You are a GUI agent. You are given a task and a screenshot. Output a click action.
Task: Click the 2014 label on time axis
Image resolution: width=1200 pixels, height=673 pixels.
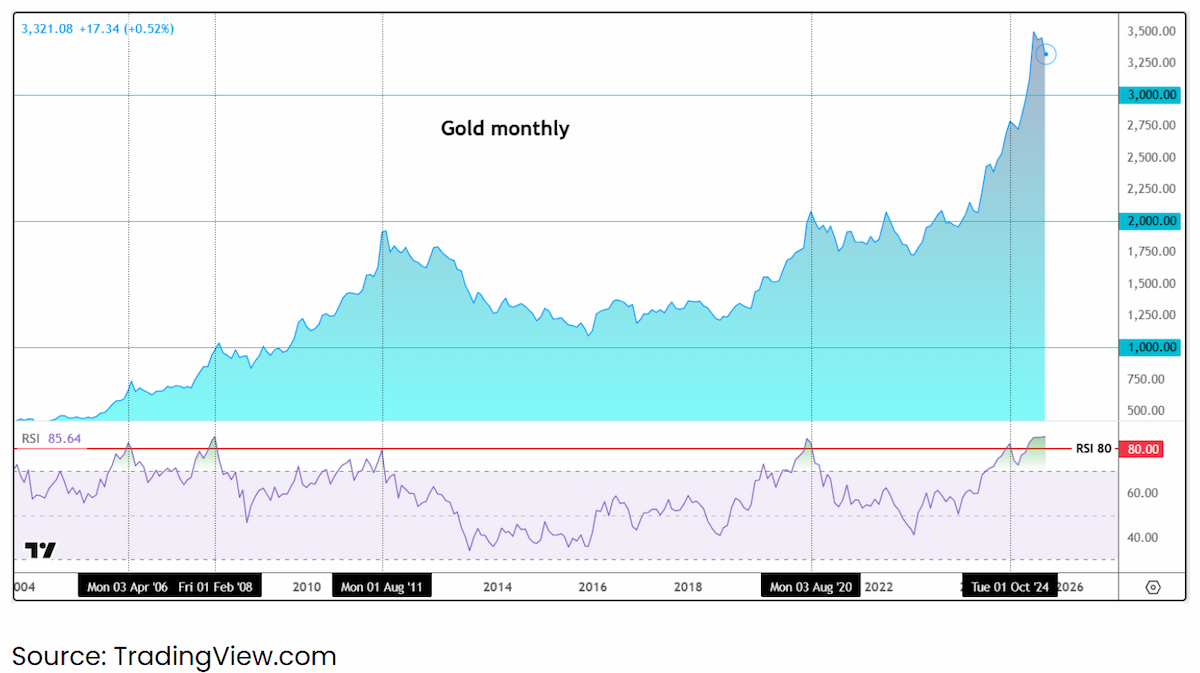(x=497, y=587)
